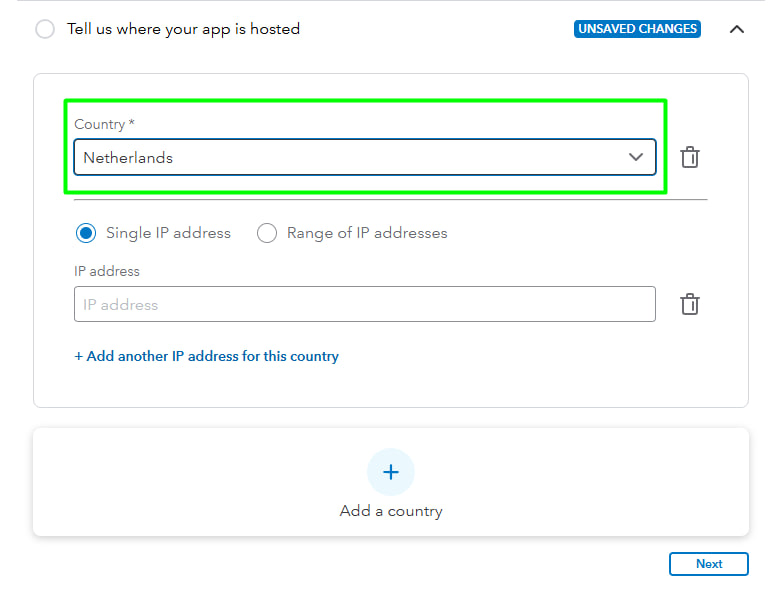The height and width of the screenshot is (607, 778).
Task: Click the "Tell us where your app is hosted" heading
Action: 183,29
